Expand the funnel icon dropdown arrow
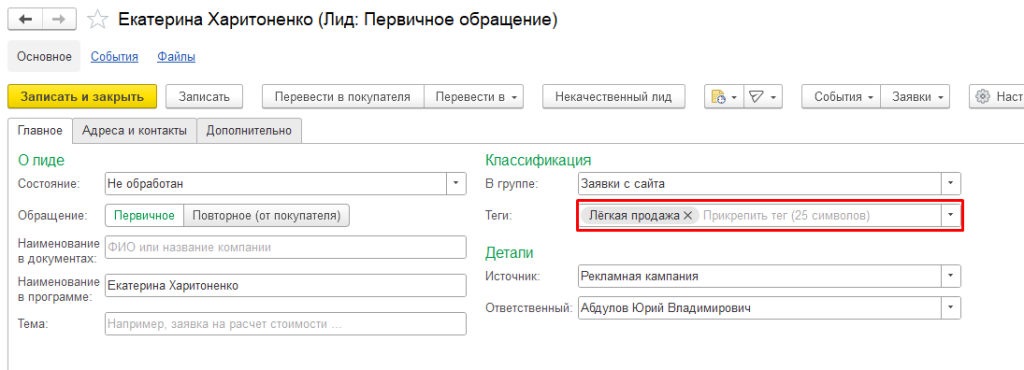This screenshot has height=370, width=1024. pyautogui.click(x=773, y=97)
